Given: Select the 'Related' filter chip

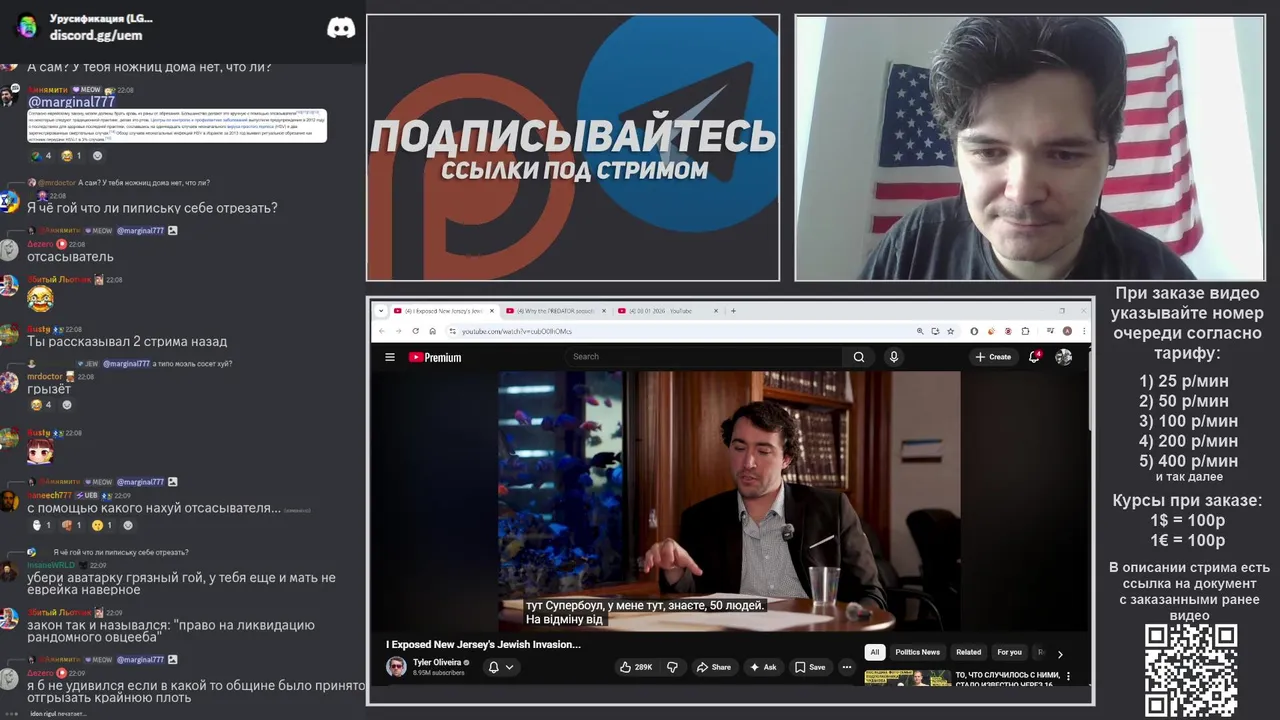Looking at the screenshot, I should pyautogui.click(x=968, y=652).
